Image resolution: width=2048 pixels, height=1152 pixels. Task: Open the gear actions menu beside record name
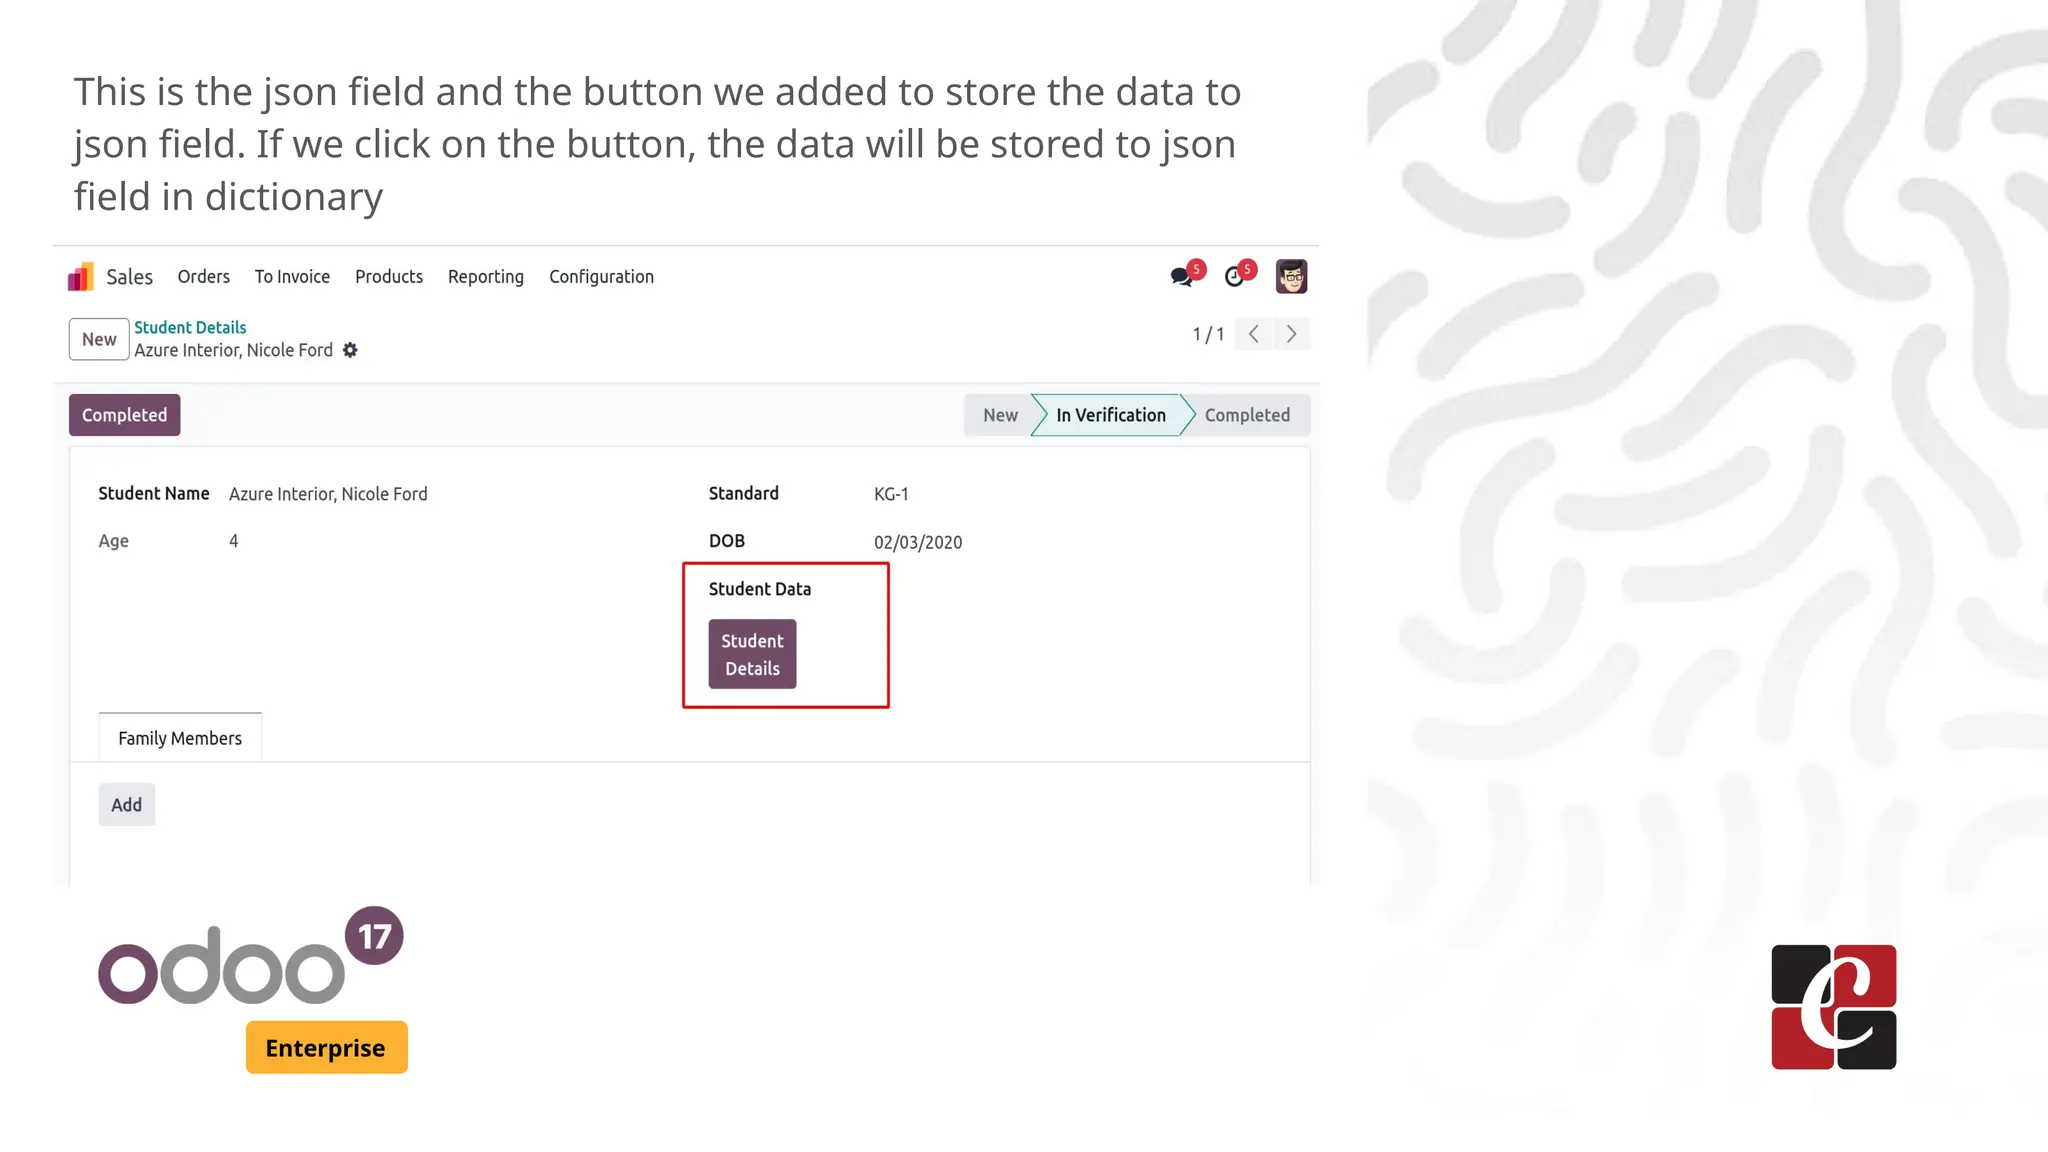(x=350, y=350)
